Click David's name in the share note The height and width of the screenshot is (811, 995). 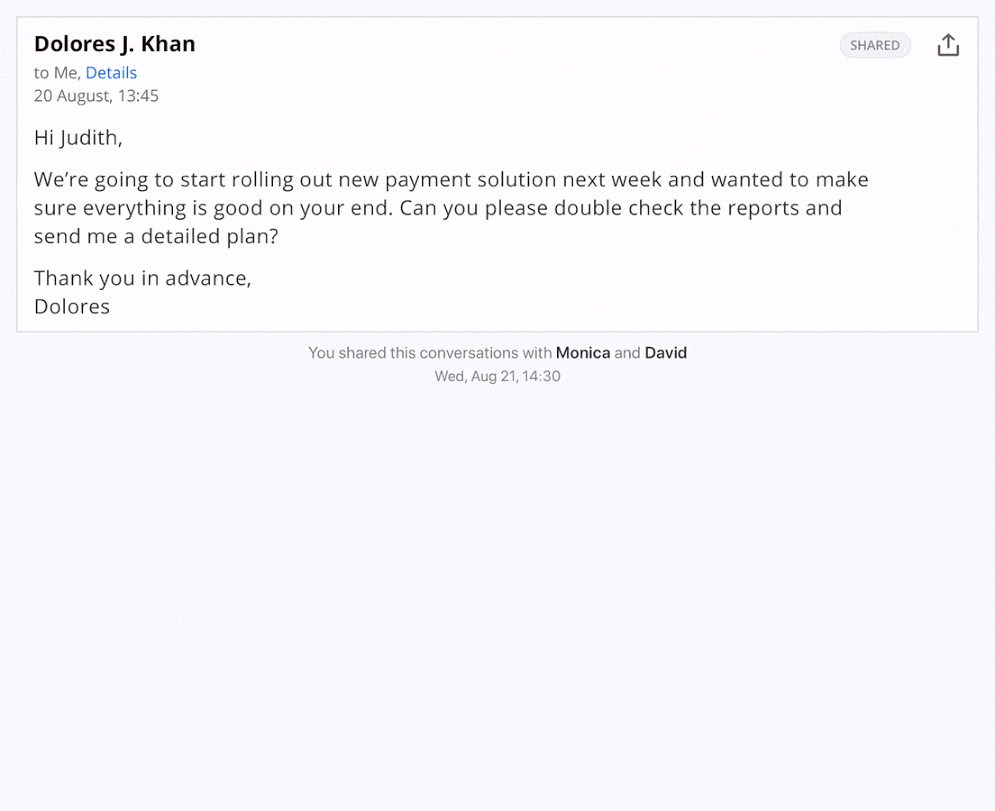coord(666,352)
